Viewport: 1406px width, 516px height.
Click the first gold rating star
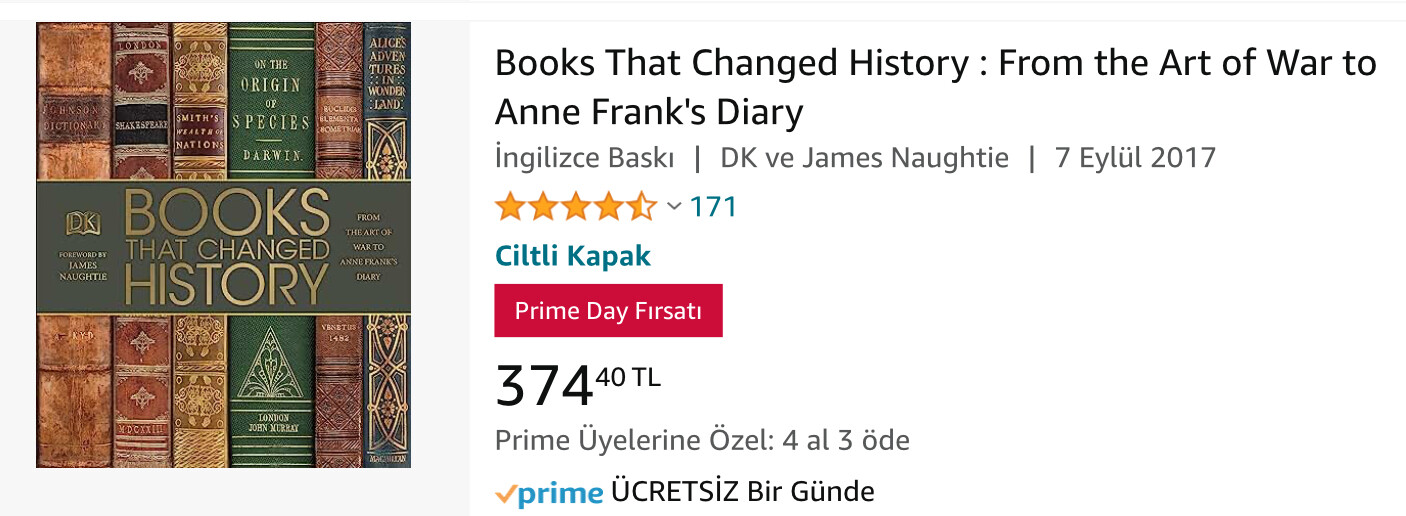point(510,207)
